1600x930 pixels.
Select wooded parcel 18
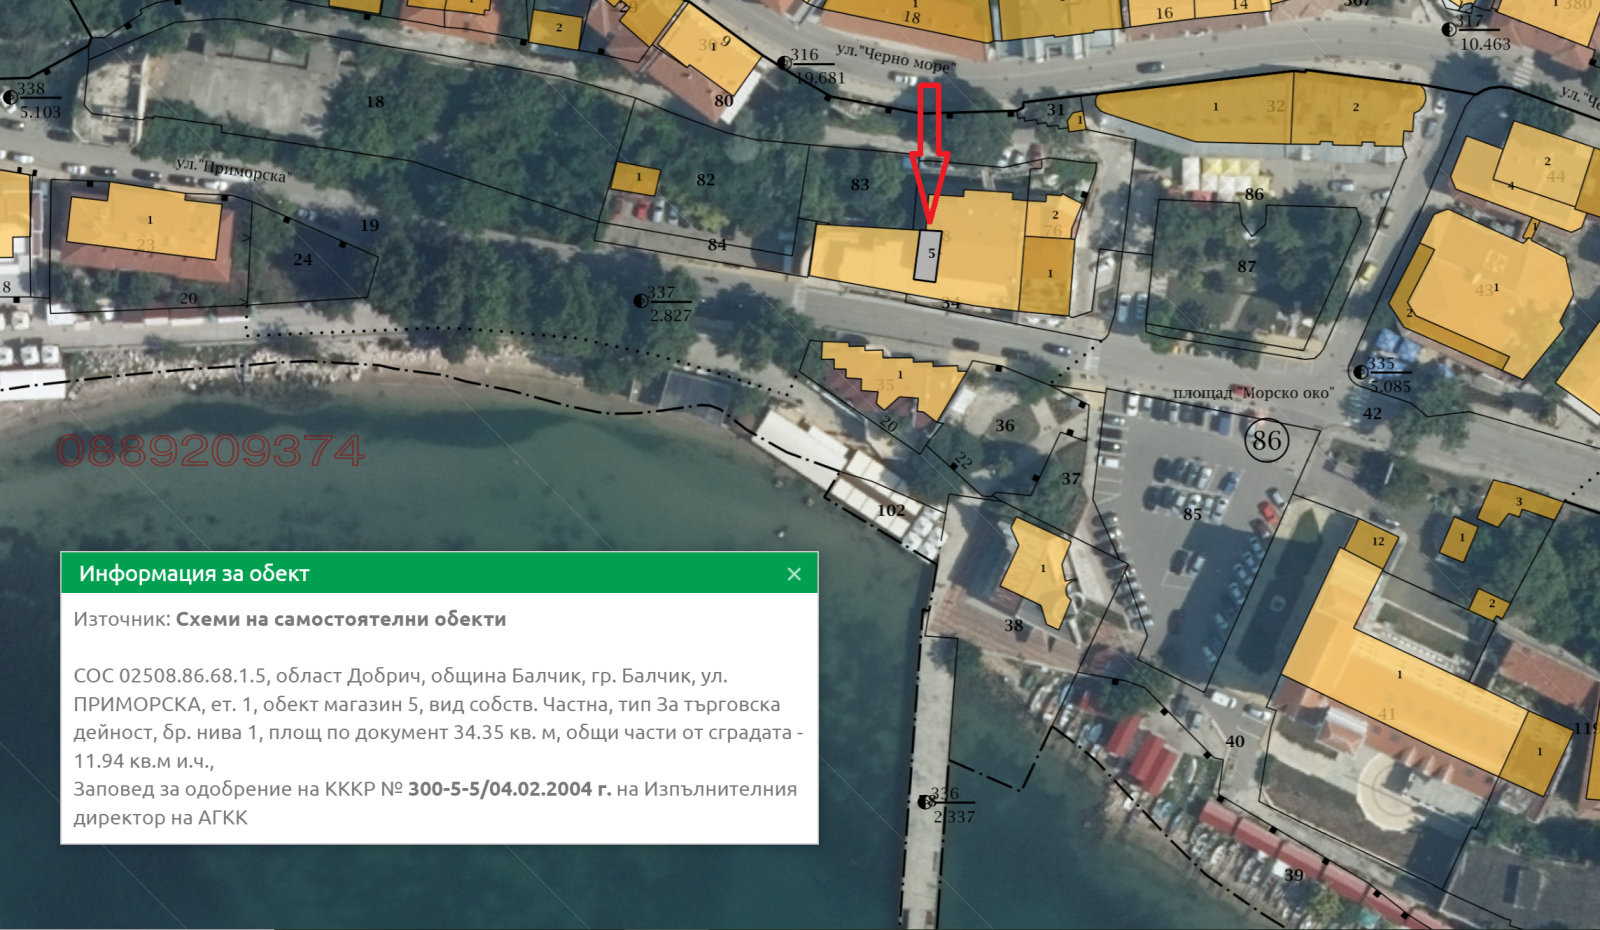pos(375,102)
